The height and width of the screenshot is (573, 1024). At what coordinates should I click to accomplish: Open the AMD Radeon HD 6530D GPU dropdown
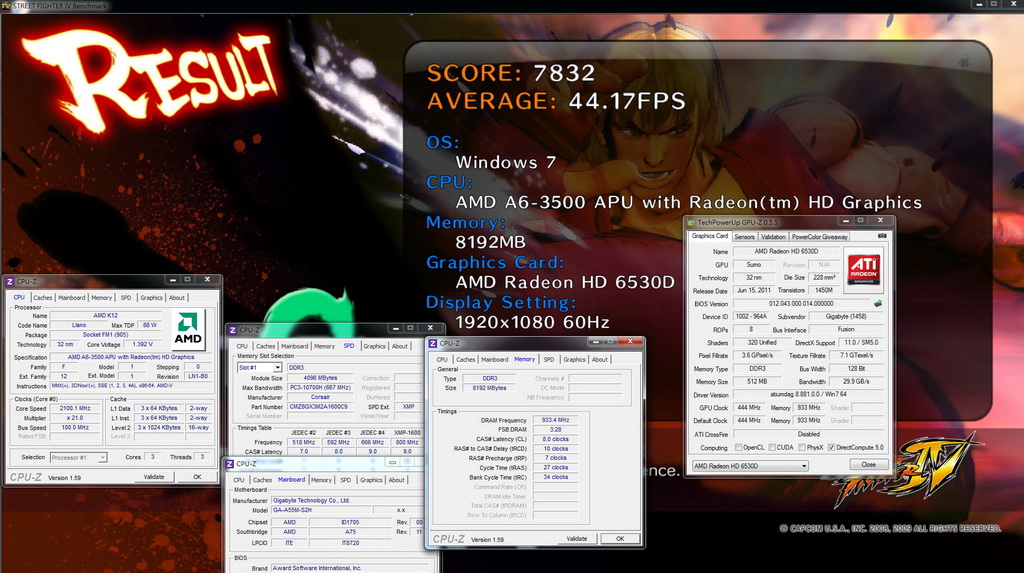tap(750, 466)
